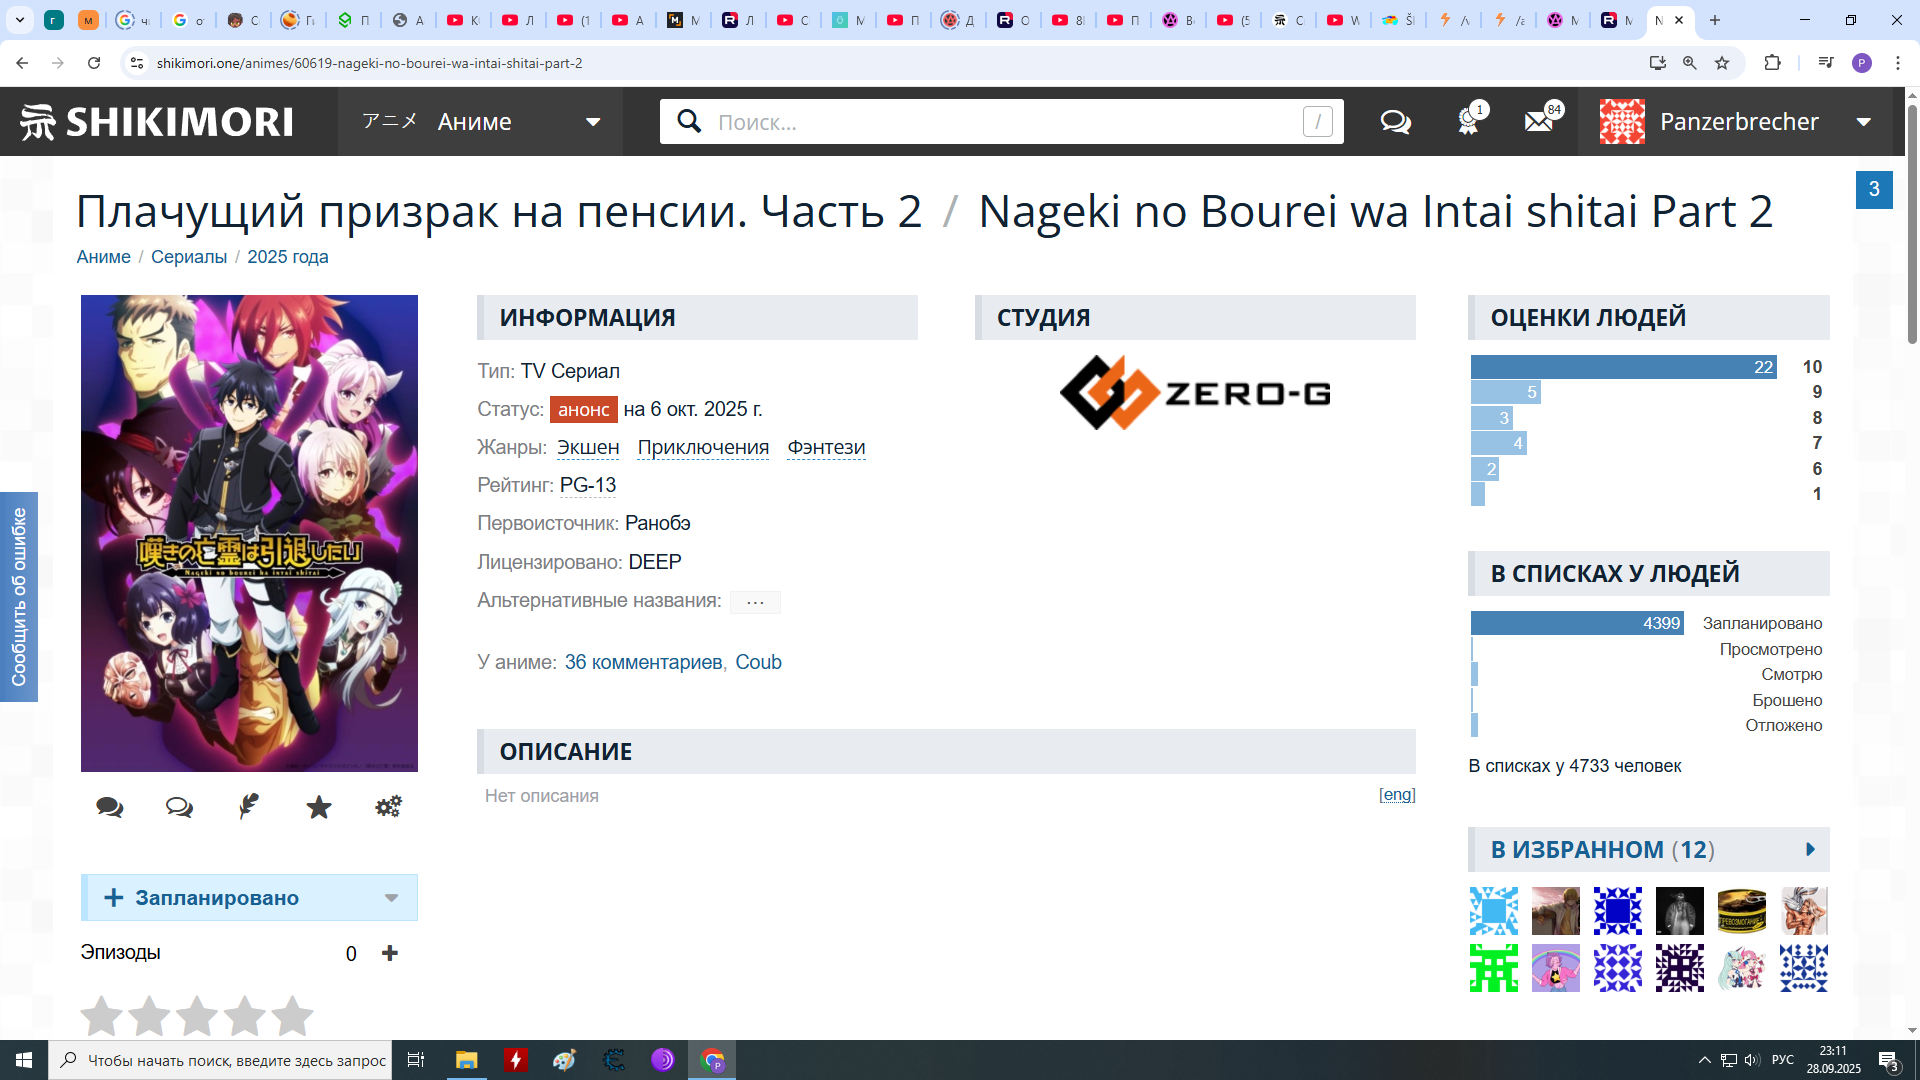The width and height of the screenshot is (1920, 1080).
Task: Open the Сериалы breadcrumb link
Action: point(189,257)
